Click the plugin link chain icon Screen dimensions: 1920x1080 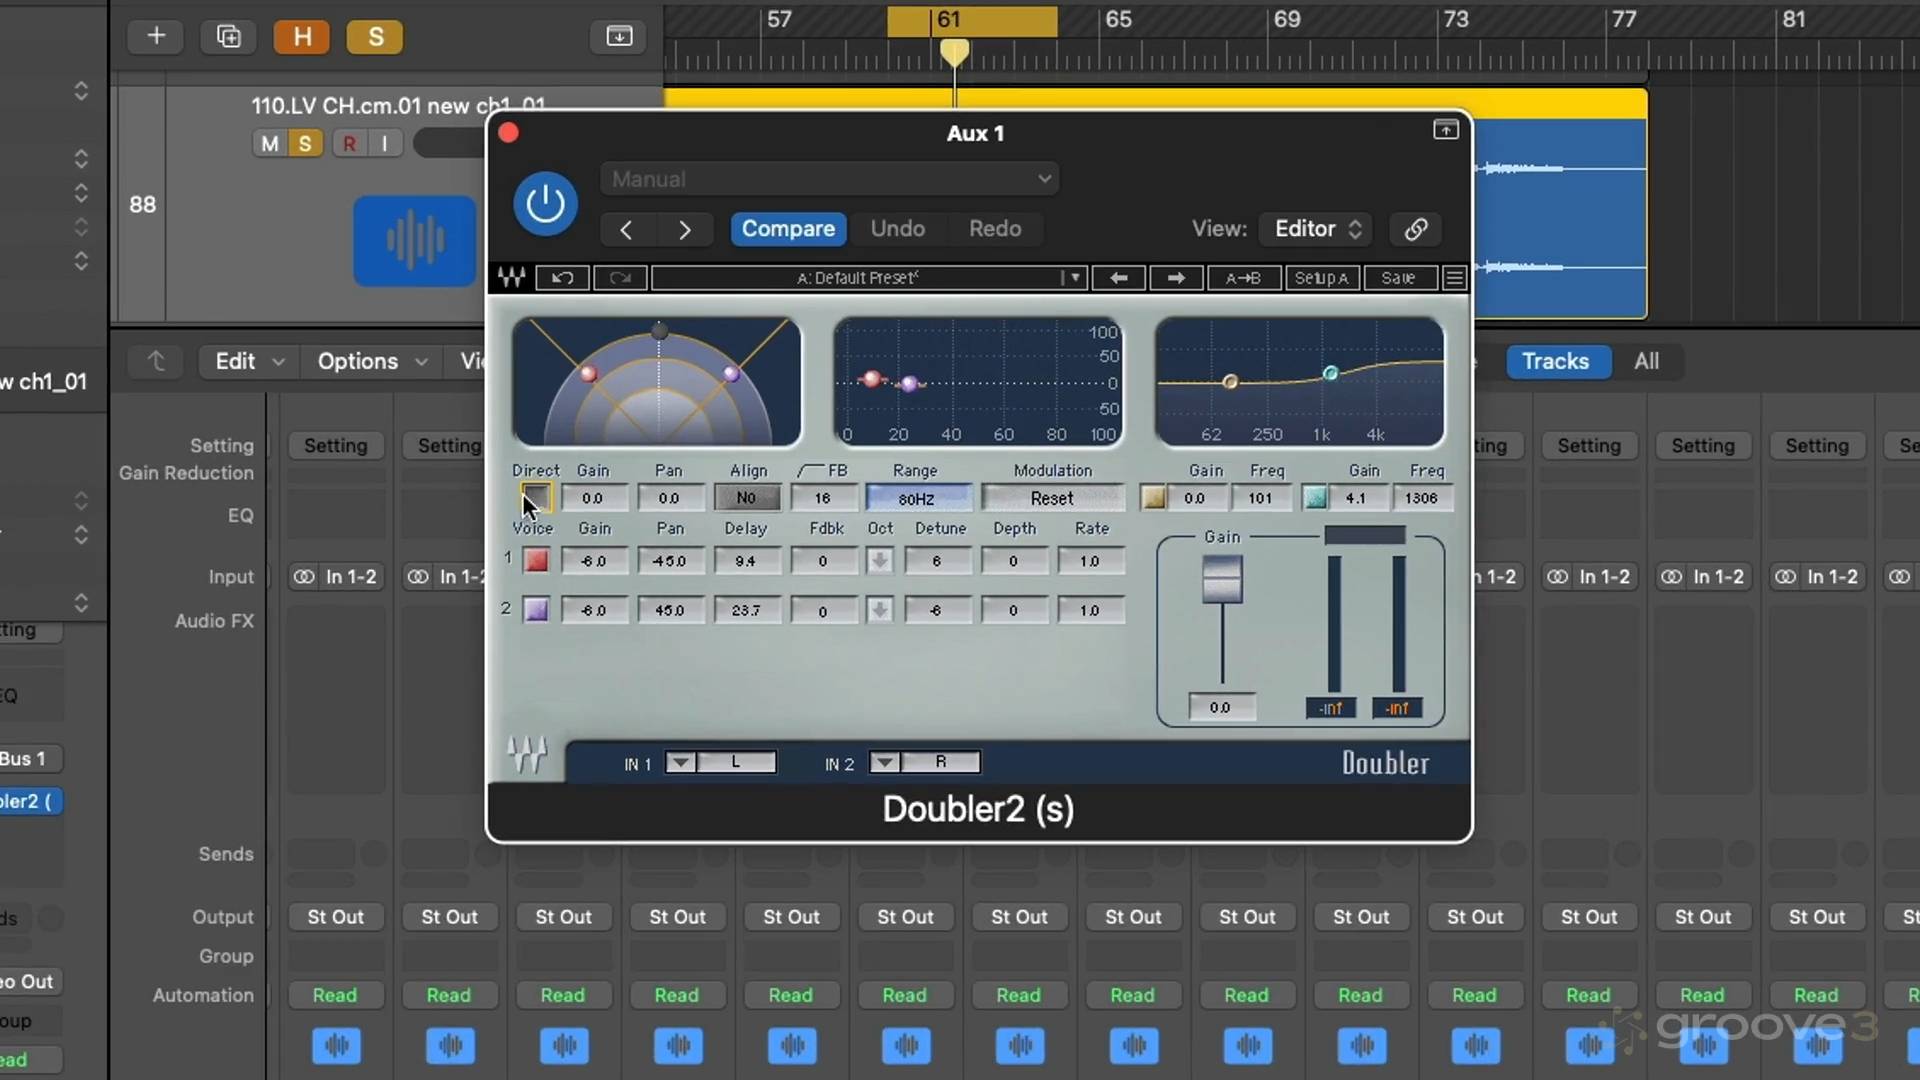[1415, 229]
